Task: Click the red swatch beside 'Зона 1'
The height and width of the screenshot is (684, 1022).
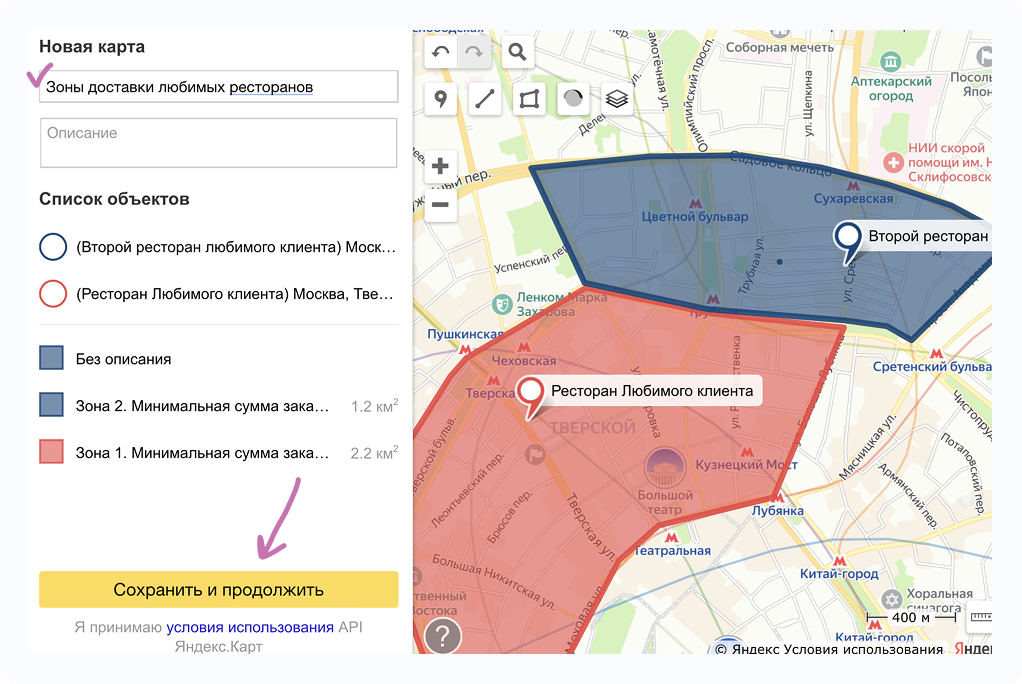Action: (52, 453)
